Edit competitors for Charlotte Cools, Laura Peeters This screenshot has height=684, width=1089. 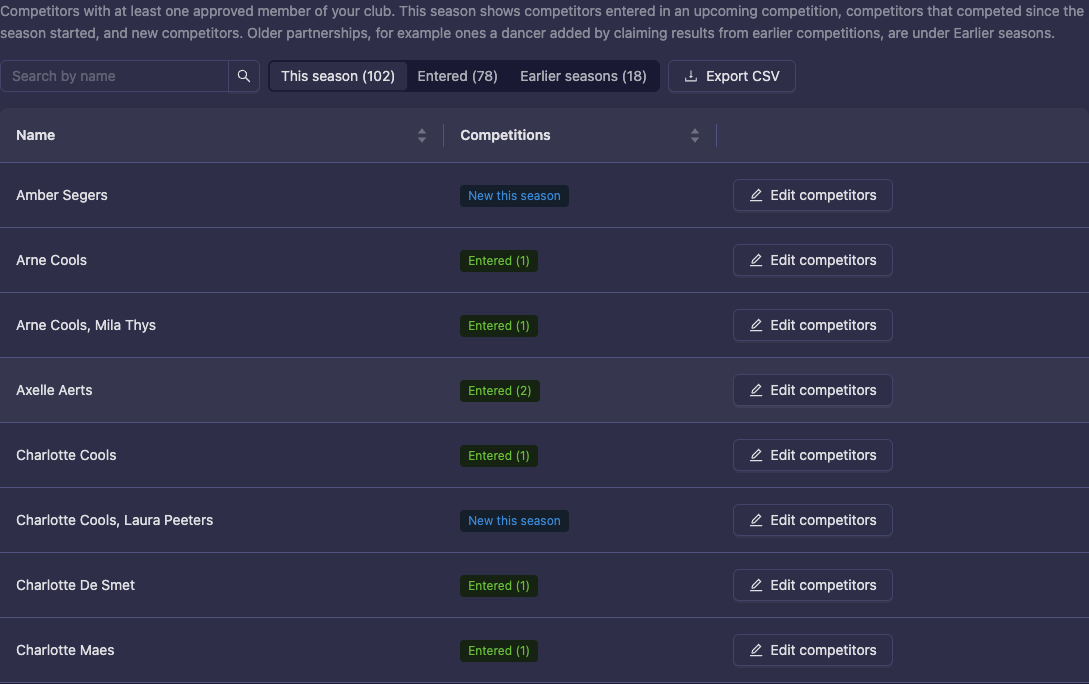coord(813,520)
